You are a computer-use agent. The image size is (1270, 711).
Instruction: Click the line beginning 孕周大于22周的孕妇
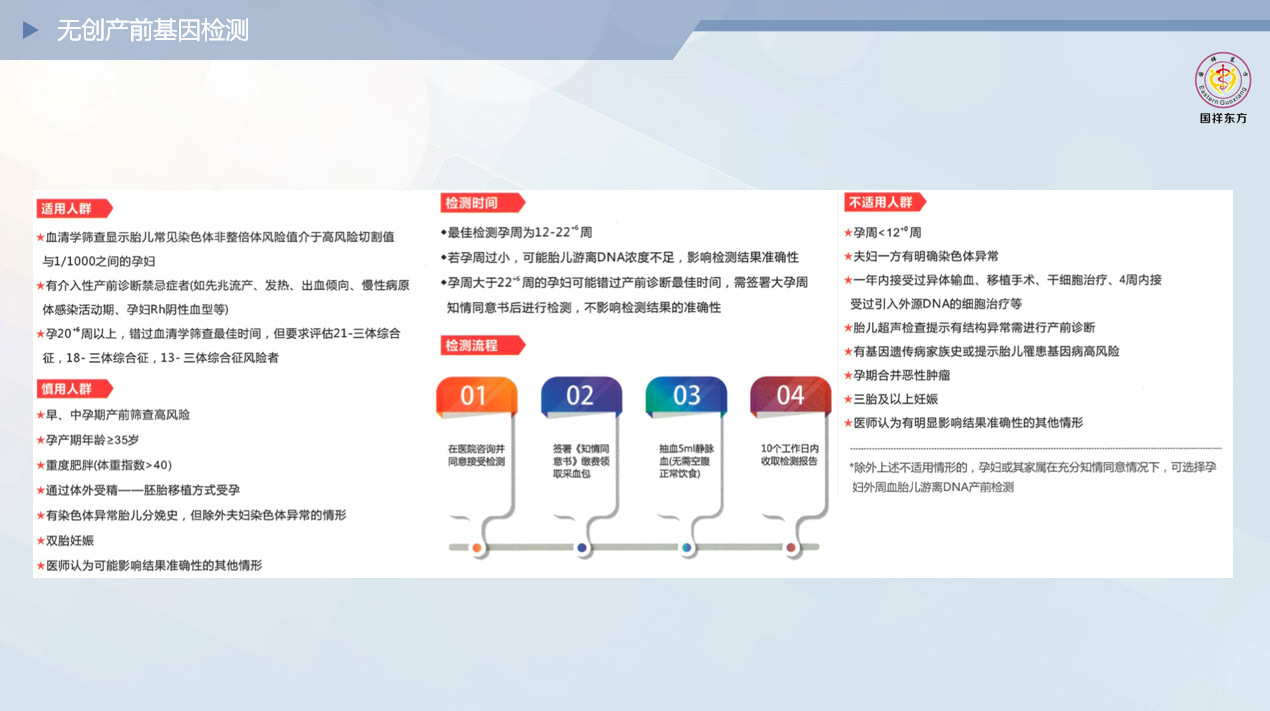pos(624,295)
